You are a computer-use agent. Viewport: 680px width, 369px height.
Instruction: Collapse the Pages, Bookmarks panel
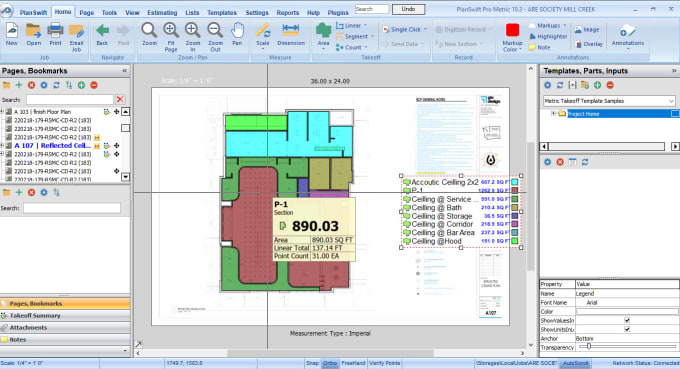(x=124, y=71)
